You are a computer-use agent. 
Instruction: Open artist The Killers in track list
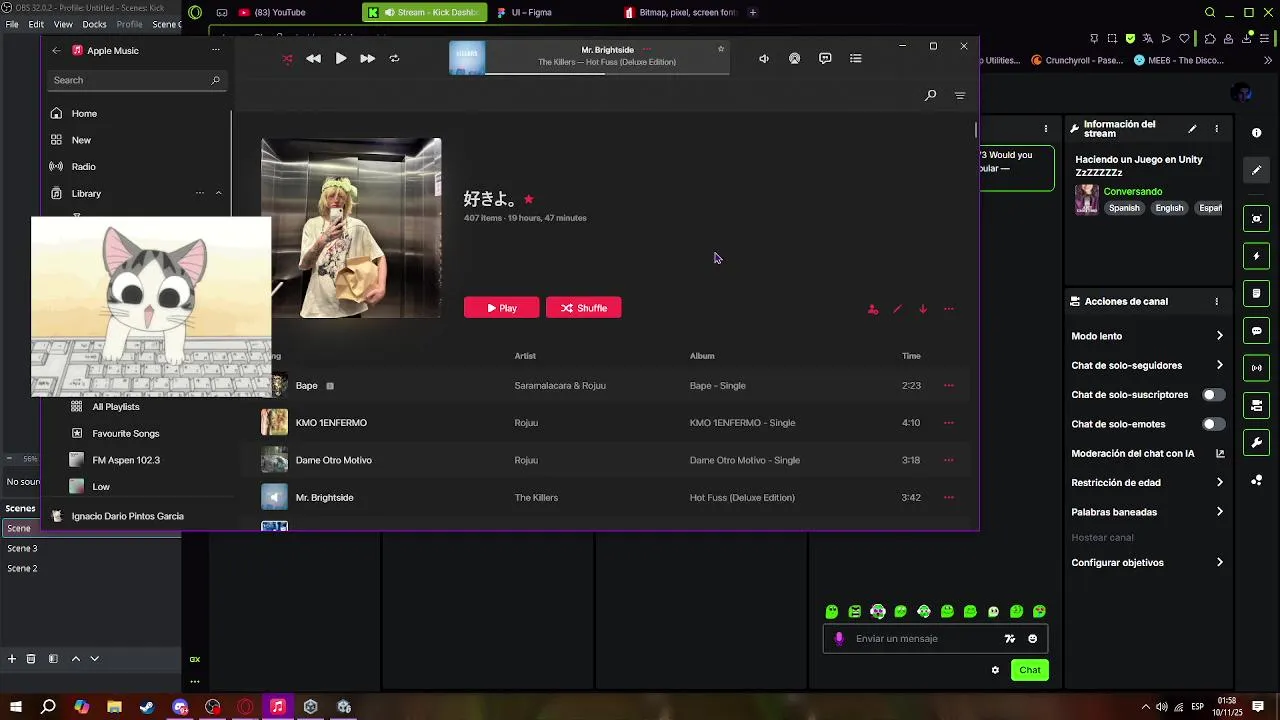coord(536,498)
